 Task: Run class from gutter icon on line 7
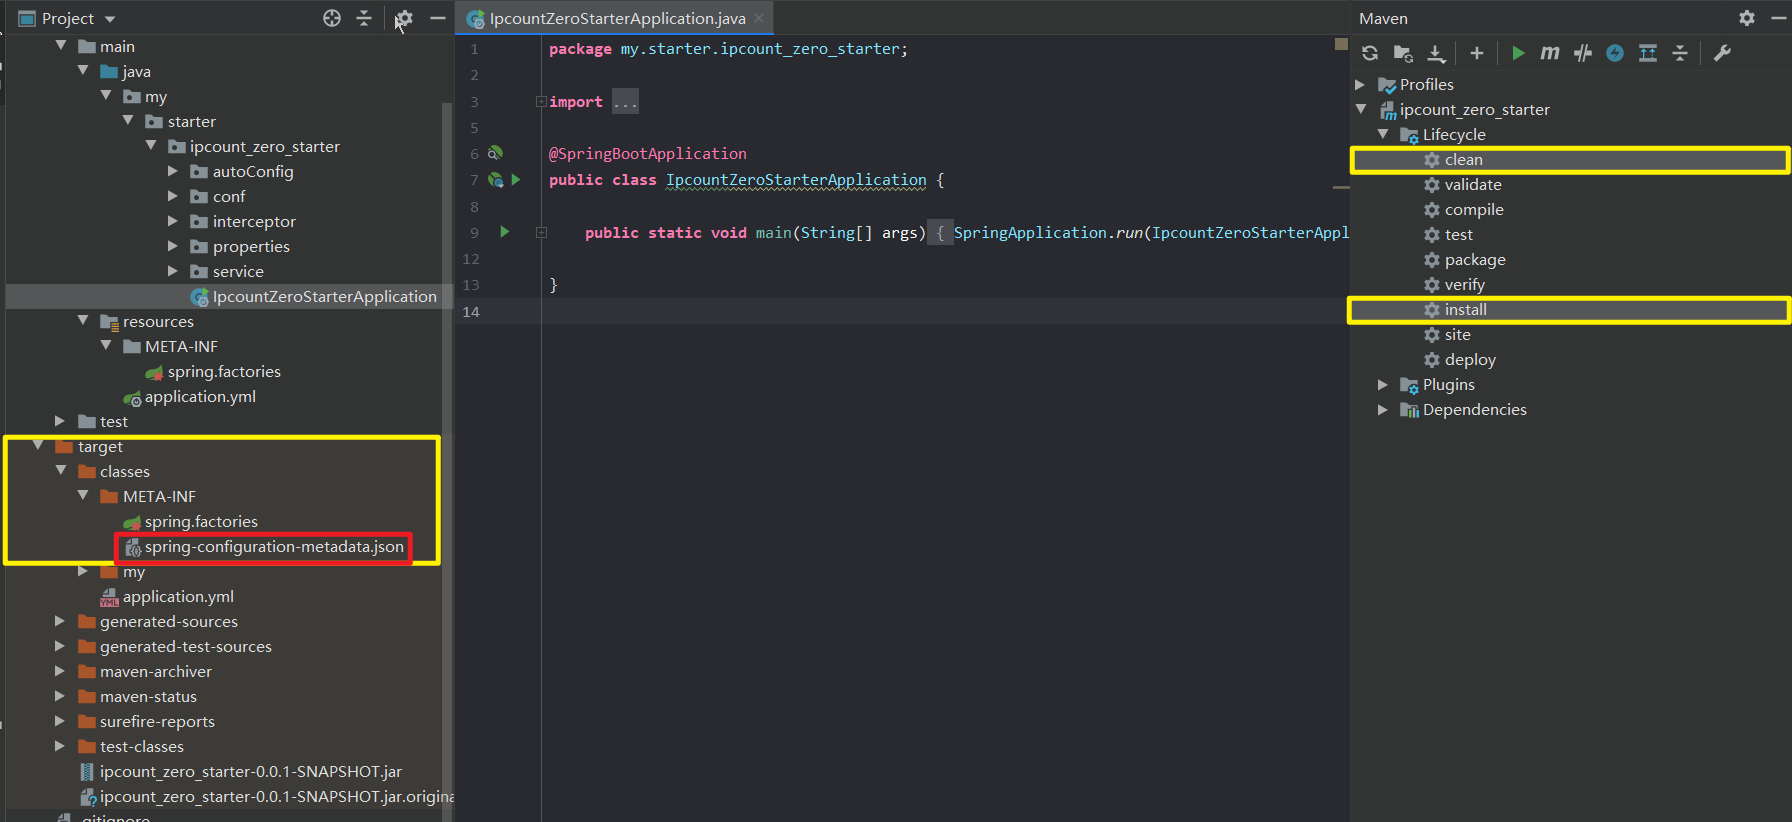click(516, 180)
